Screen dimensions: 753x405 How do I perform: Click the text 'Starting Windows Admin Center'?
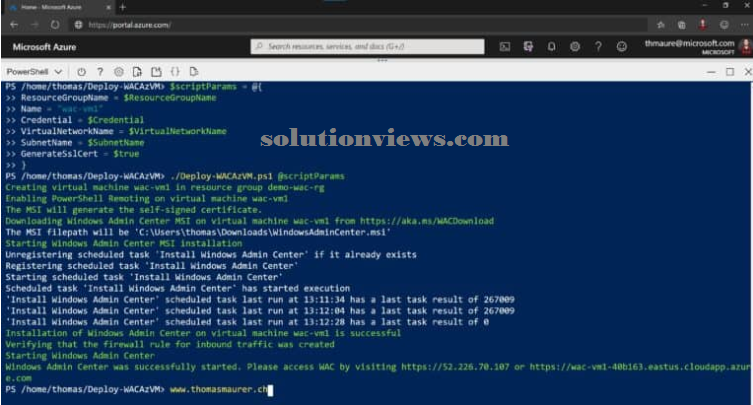tap(80, 356)
